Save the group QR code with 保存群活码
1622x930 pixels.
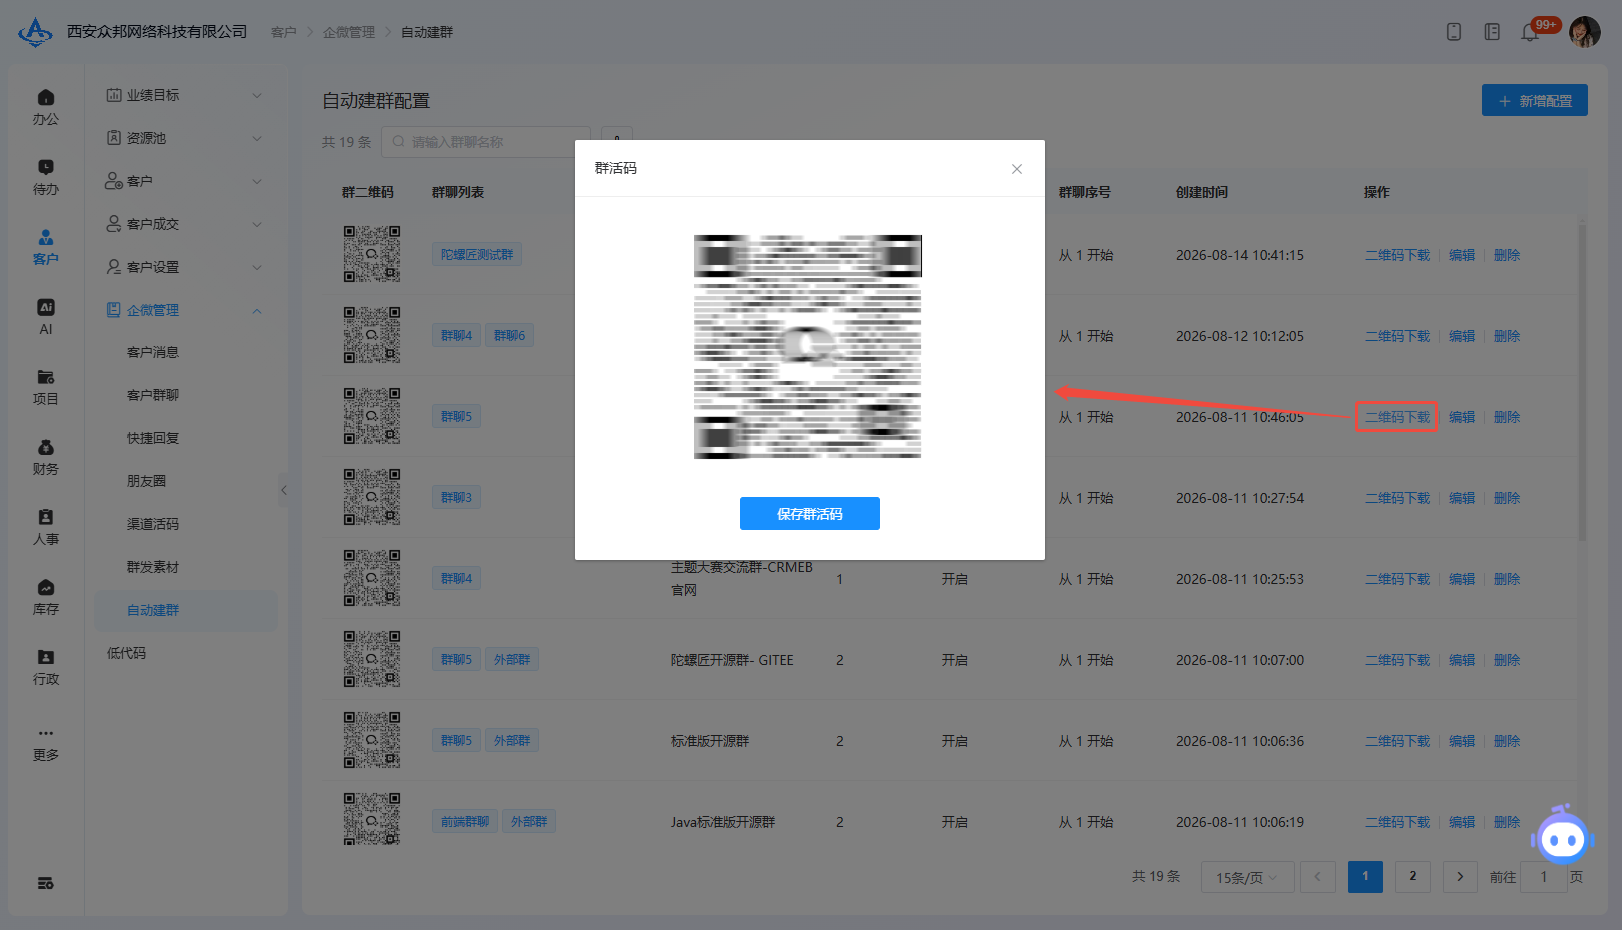click(x=810, y=514)
